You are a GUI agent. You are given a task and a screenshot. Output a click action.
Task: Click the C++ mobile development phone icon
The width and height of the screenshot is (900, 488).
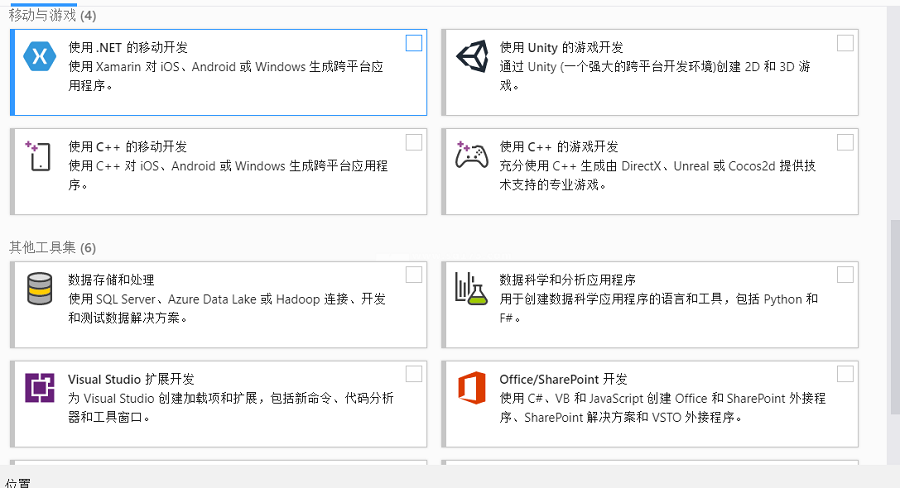tap(40, 156)
